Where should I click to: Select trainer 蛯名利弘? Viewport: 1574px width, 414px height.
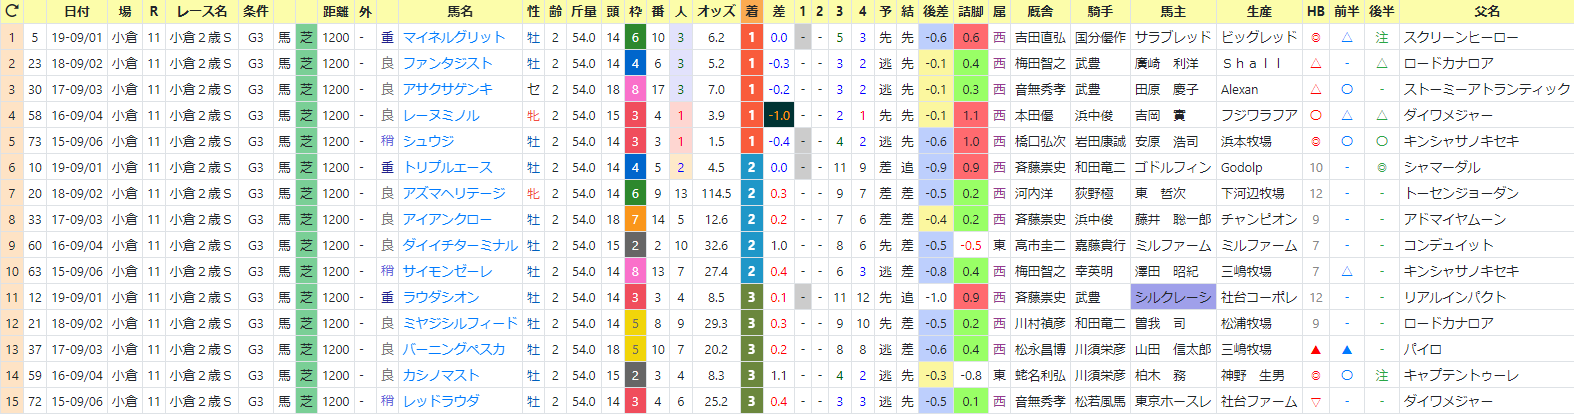point(1040,375)
